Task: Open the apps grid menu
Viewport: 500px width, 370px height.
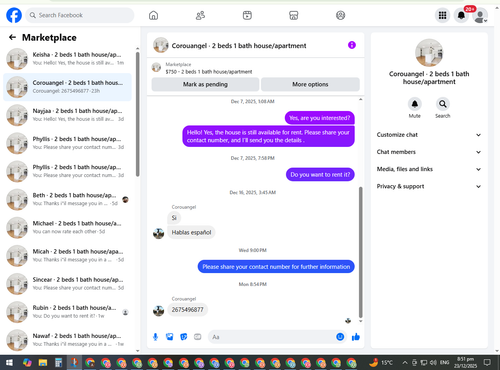Action: click(442, 15)
